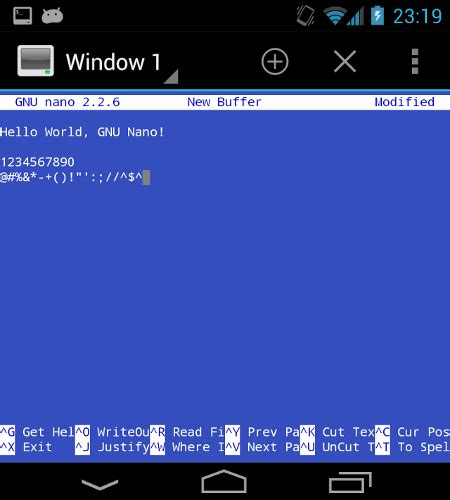Tap the terminal notification icon in status bar

click(x=23, y=16)
